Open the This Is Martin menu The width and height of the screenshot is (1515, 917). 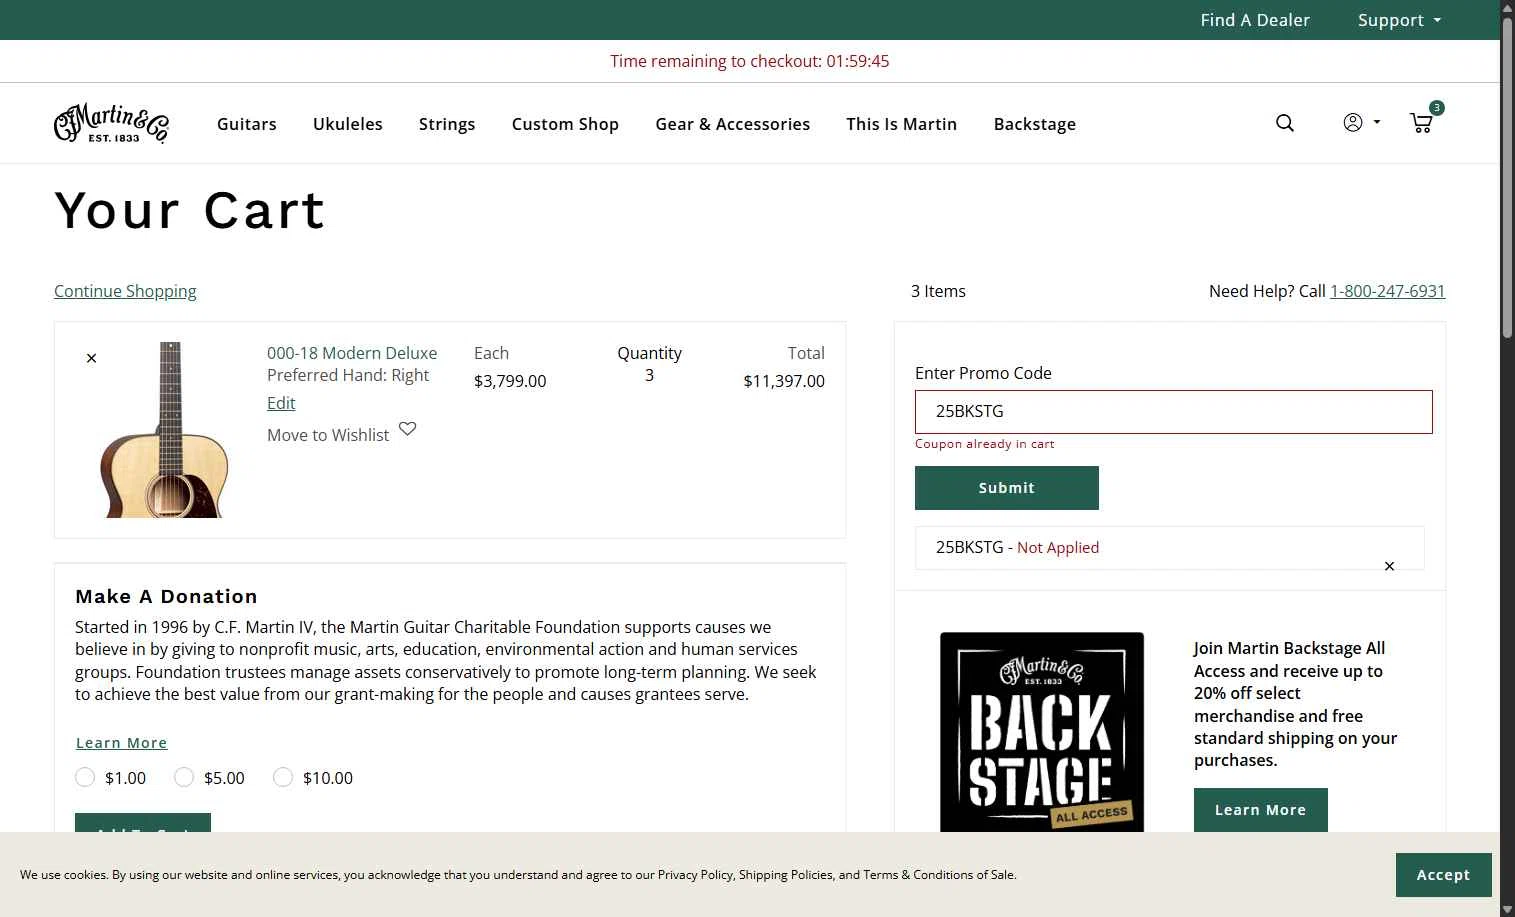click(902, 124)
